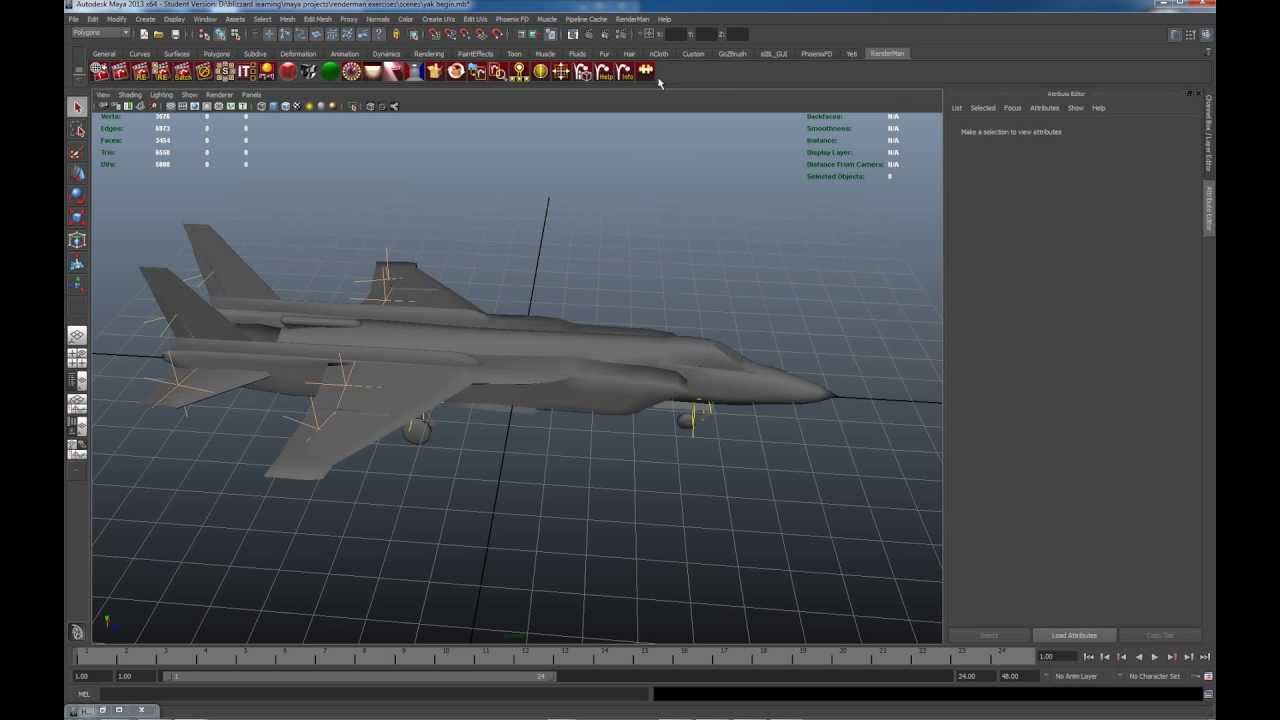Open the viewport Shading menu
The width and height of the screenshot is (1280, 720).
coord(130,95)
